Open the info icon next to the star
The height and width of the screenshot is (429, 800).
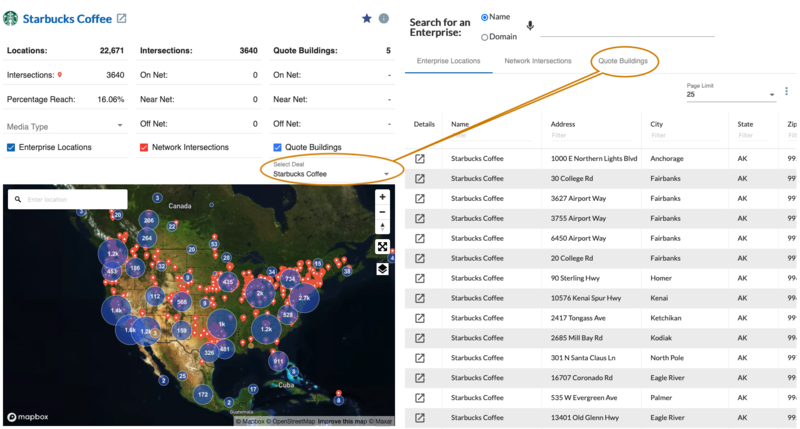click(384, 18)
